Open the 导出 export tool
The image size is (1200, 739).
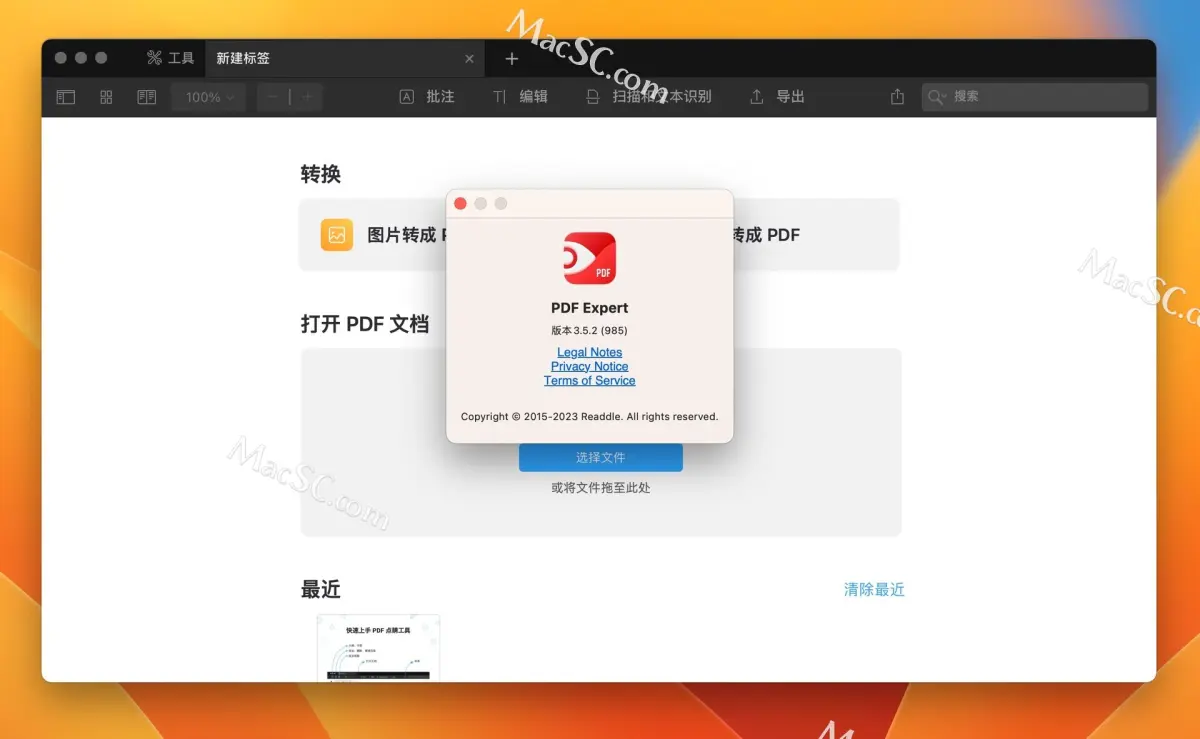pos(777,97)
